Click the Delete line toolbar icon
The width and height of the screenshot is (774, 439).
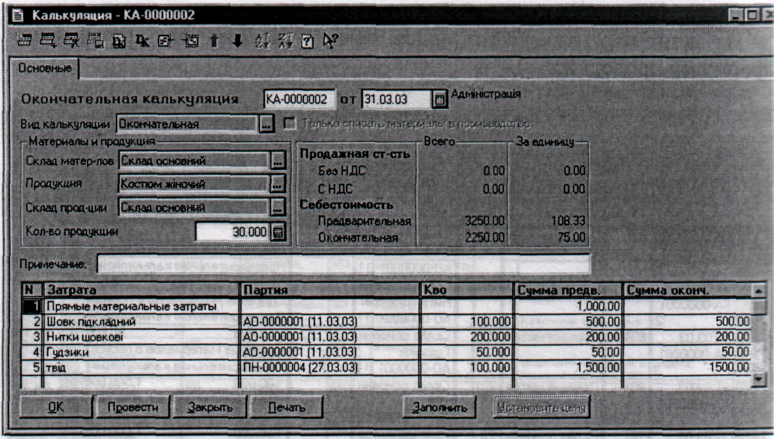tap(72, 40)
